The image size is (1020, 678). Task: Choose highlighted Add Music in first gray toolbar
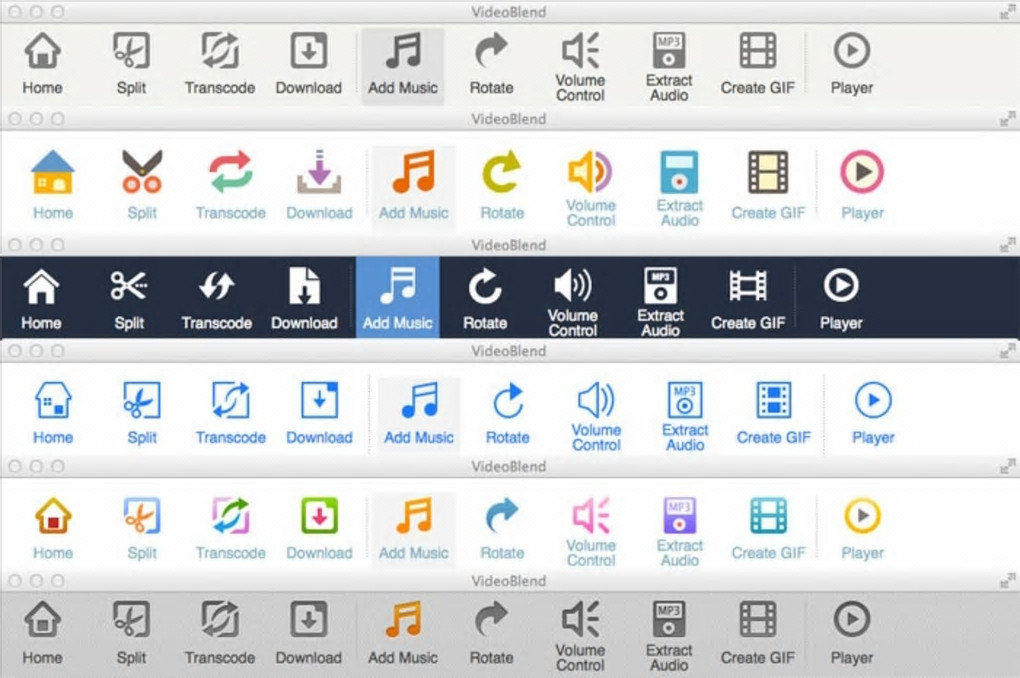[x=403, y=66]
